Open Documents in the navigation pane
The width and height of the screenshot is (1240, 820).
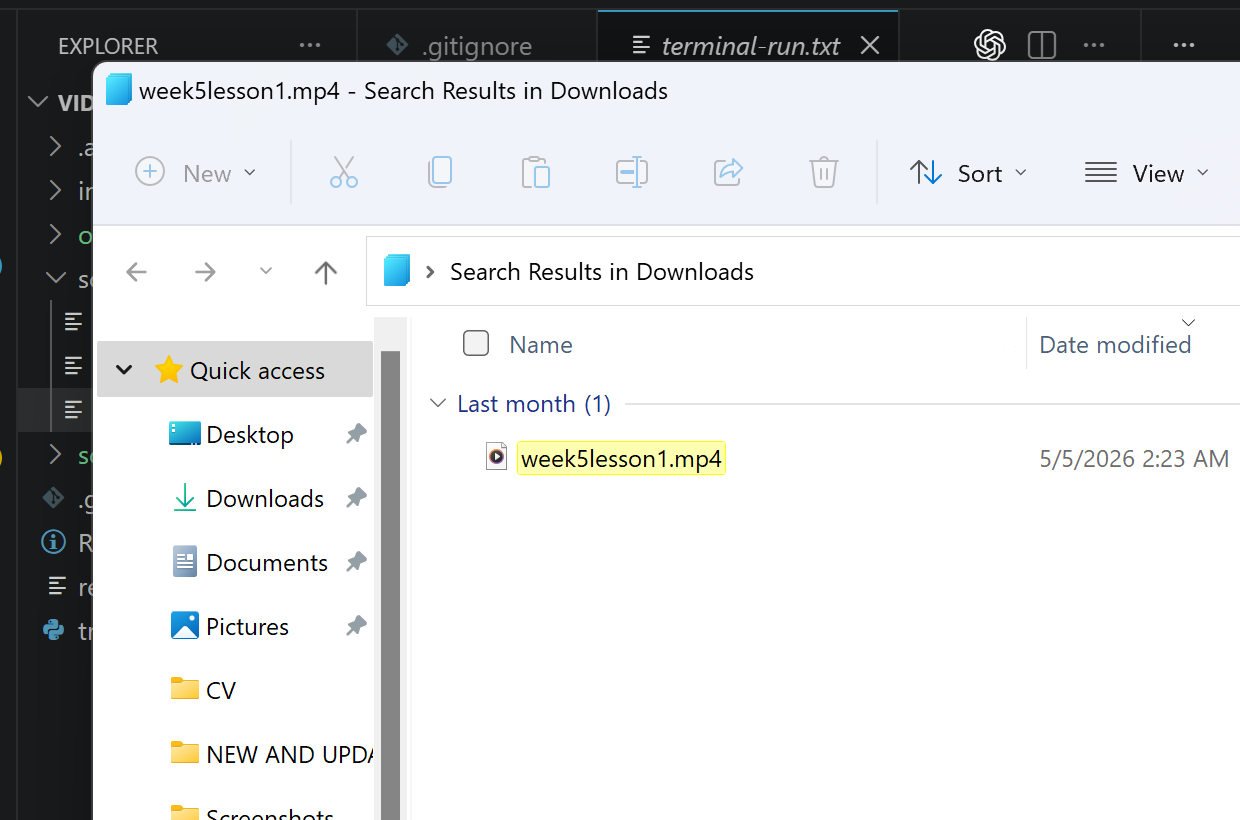click(267, 563)
